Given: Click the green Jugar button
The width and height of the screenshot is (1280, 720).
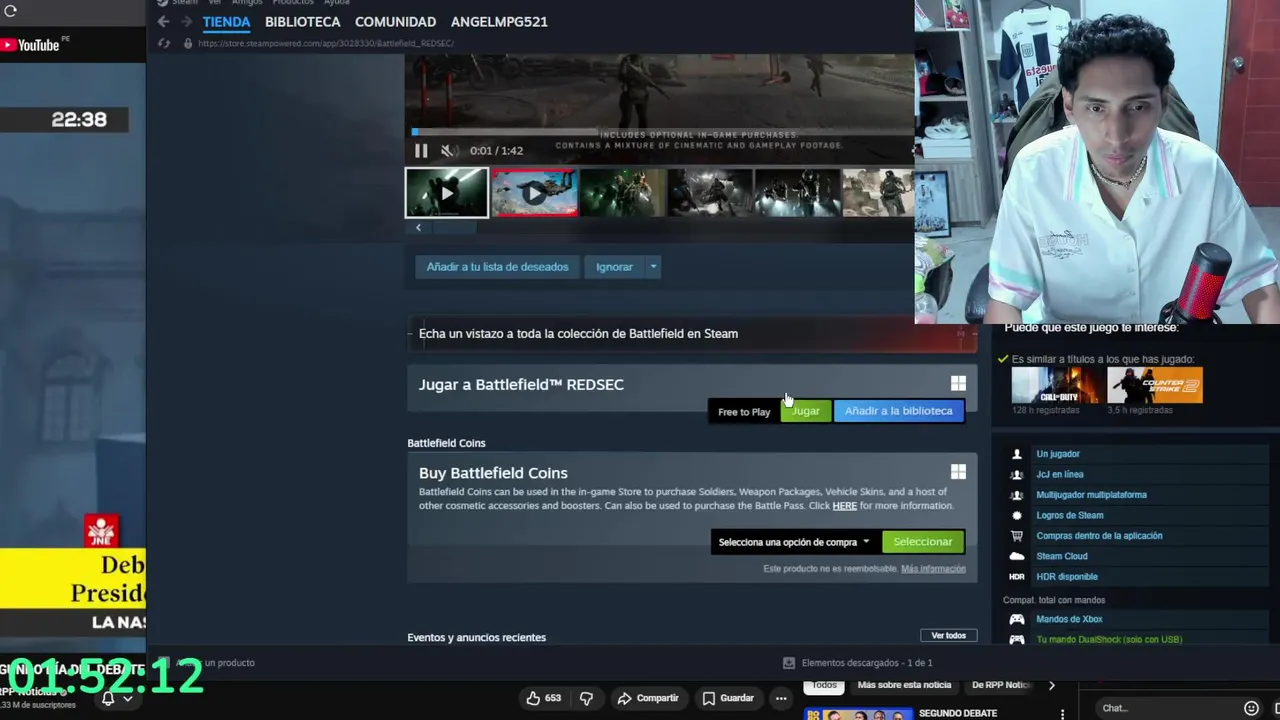Looking at the screenshot, I should pyautogui.click(x=805, y=411).
